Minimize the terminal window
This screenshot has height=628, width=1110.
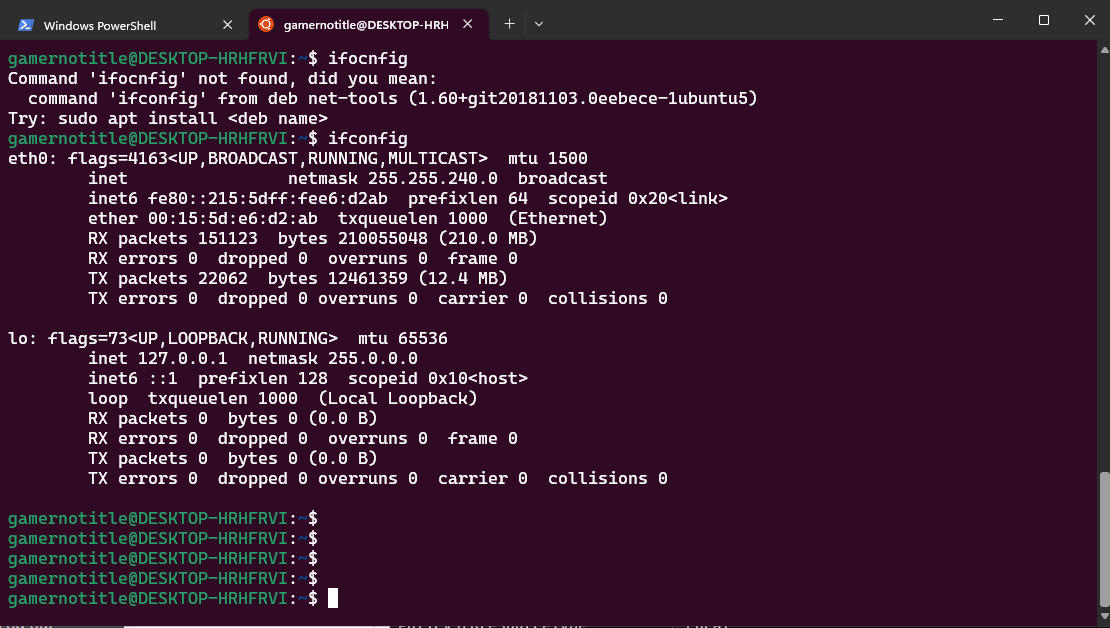[x=997, y=20]
